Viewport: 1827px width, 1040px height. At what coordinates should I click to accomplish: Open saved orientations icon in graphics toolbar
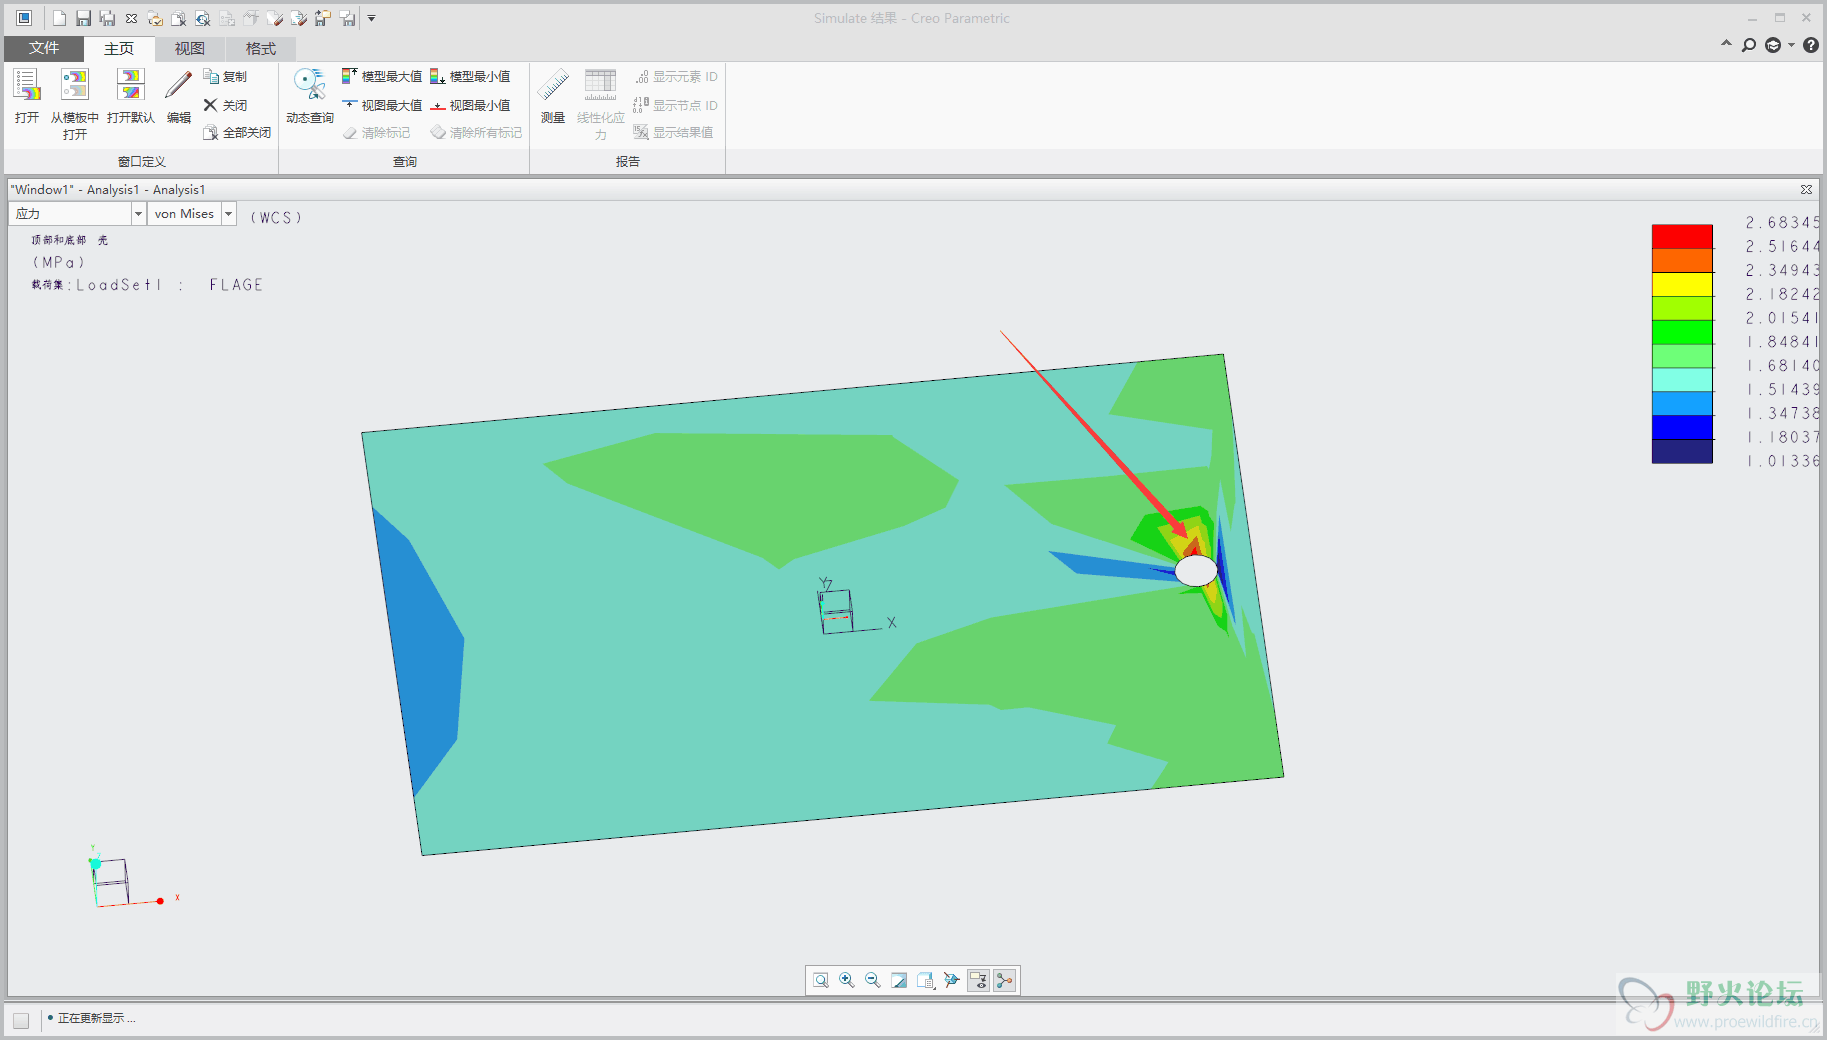(x=926, y=980)
